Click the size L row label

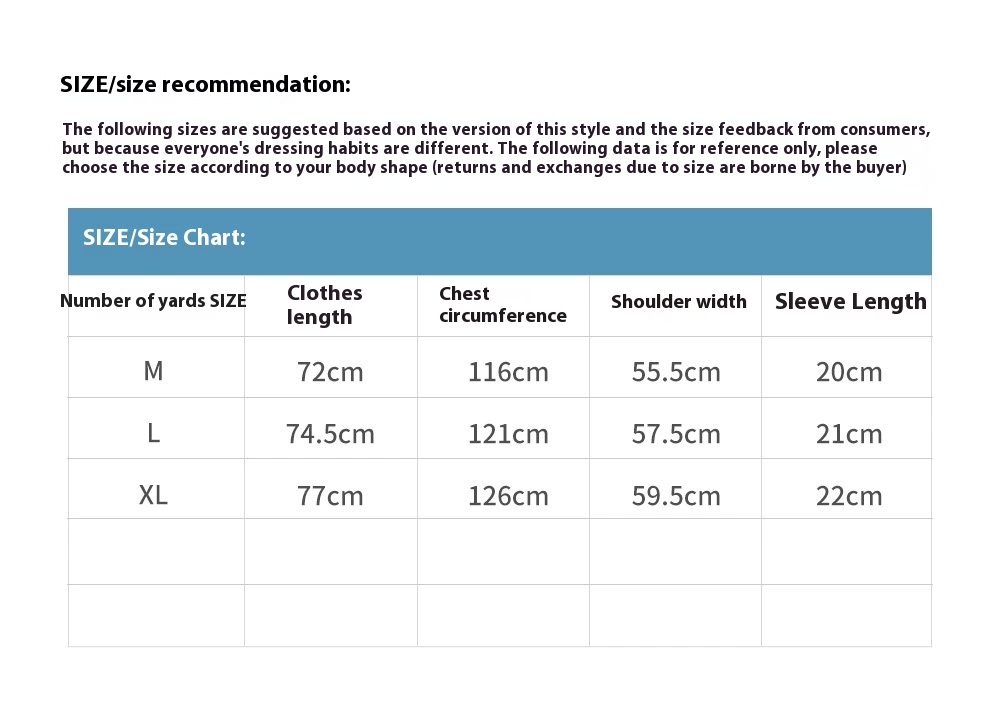pyautogui.click(x=153, y=433)
